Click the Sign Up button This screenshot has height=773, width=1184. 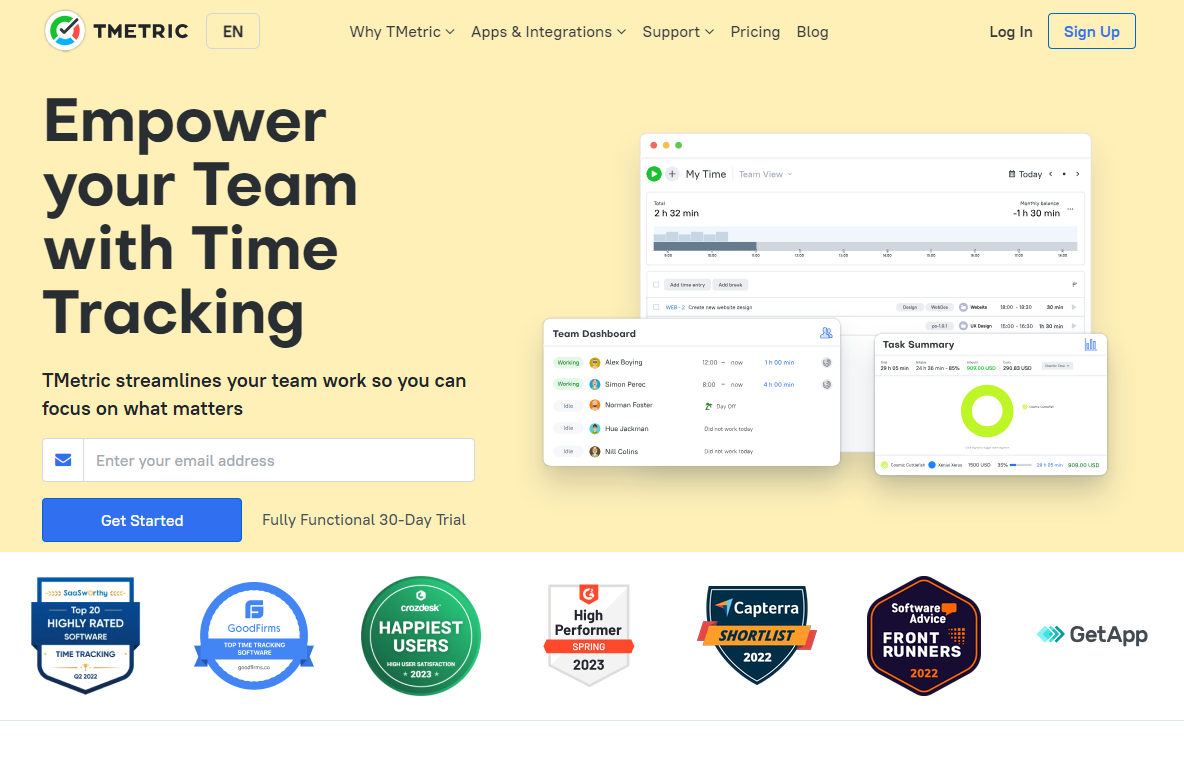tap(1091, 31)
